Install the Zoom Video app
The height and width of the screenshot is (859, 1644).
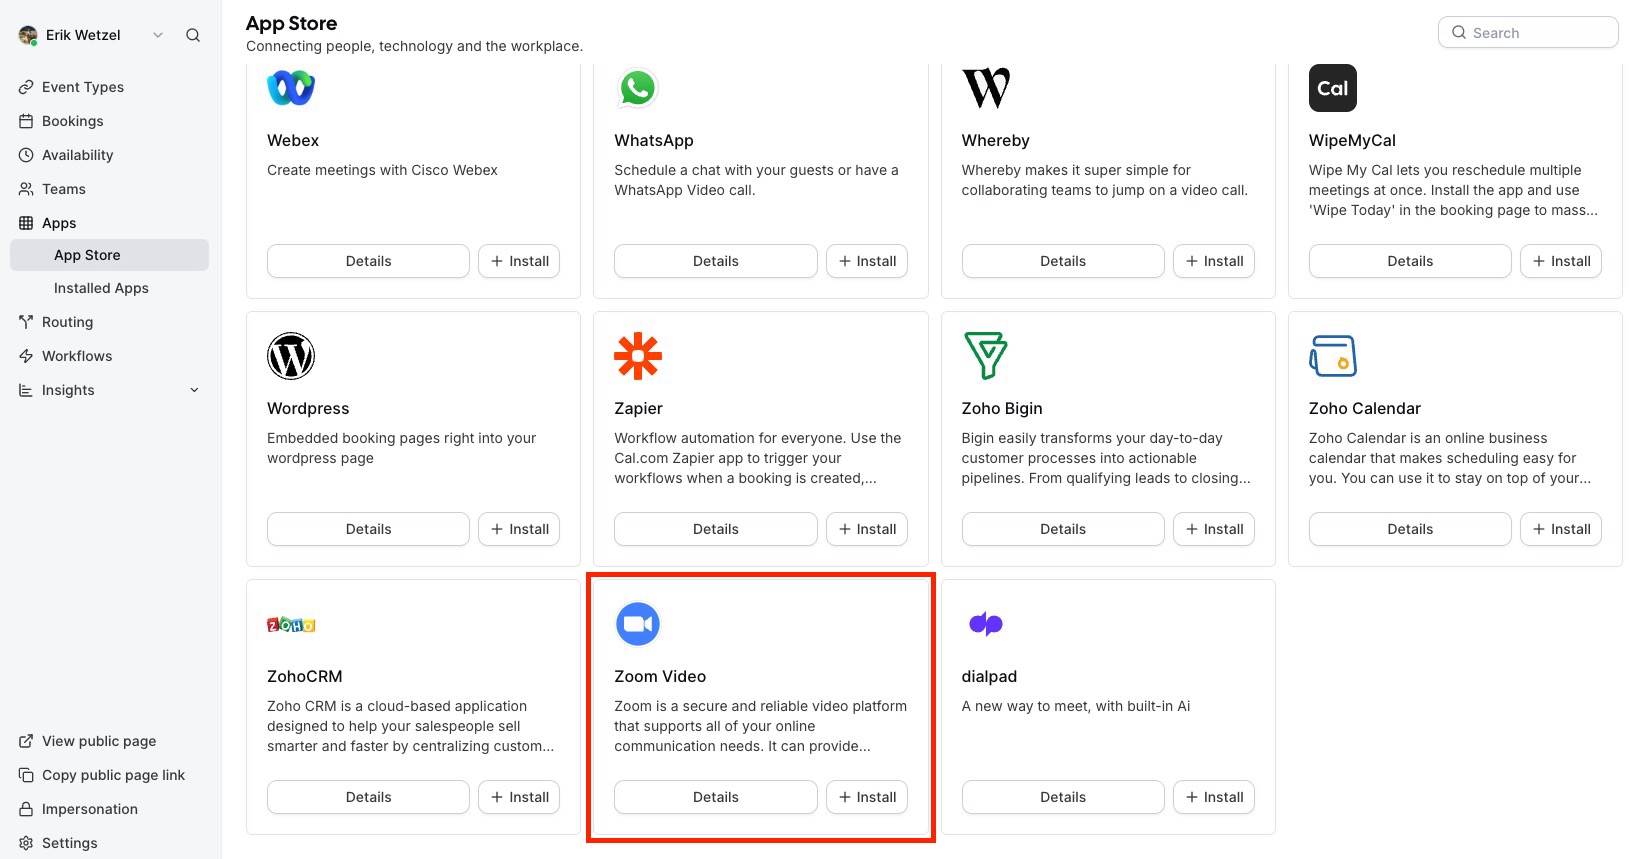tap(867, 797)
